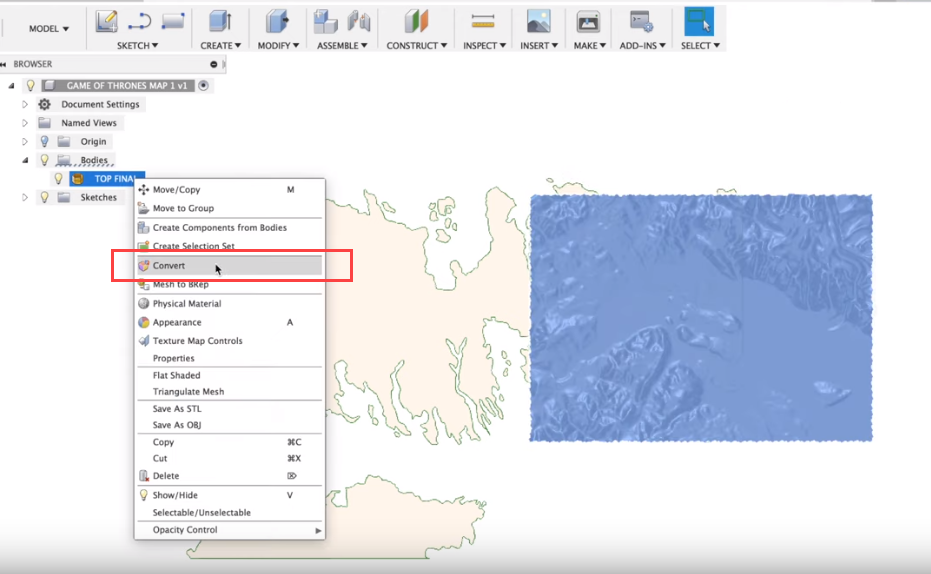Open the INSERT dropdown menu
The height and width of the screenshot is (574, 931).
click(x=539, y=46)
